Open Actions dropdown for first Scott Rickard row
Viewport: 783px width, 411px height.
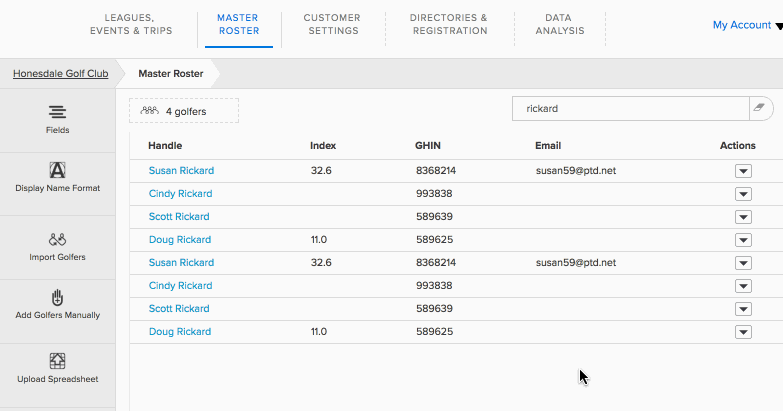(x=743, y=217)
